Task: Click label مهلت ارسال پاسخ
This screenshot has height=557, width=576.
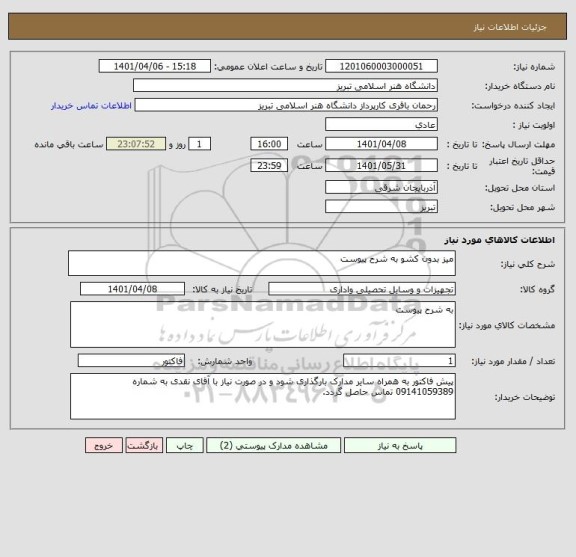Action: click(518, 145)
